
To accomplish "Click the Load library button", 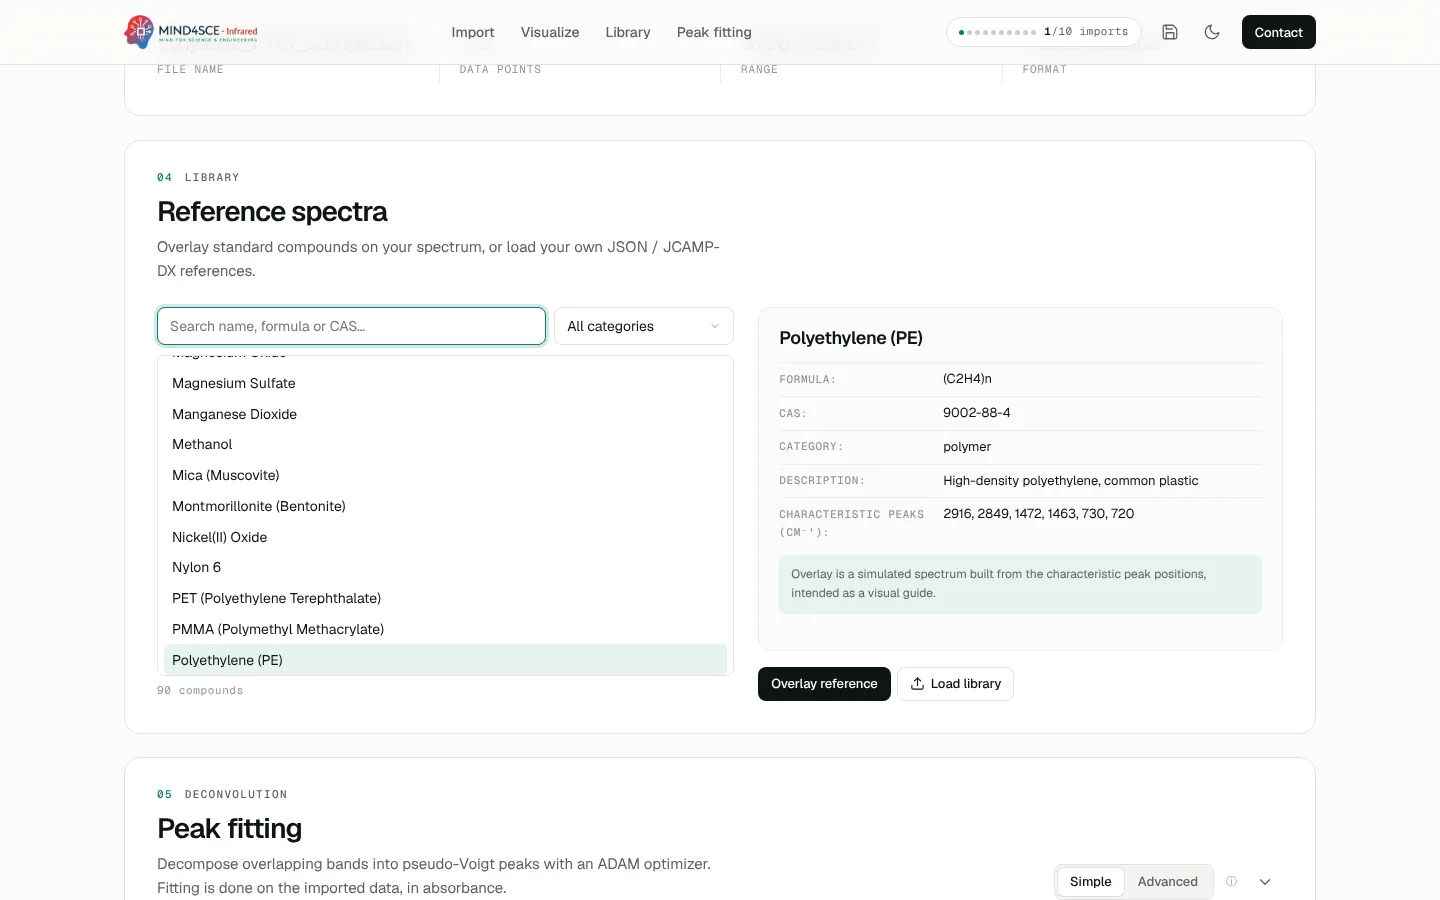I will (955, 684).
